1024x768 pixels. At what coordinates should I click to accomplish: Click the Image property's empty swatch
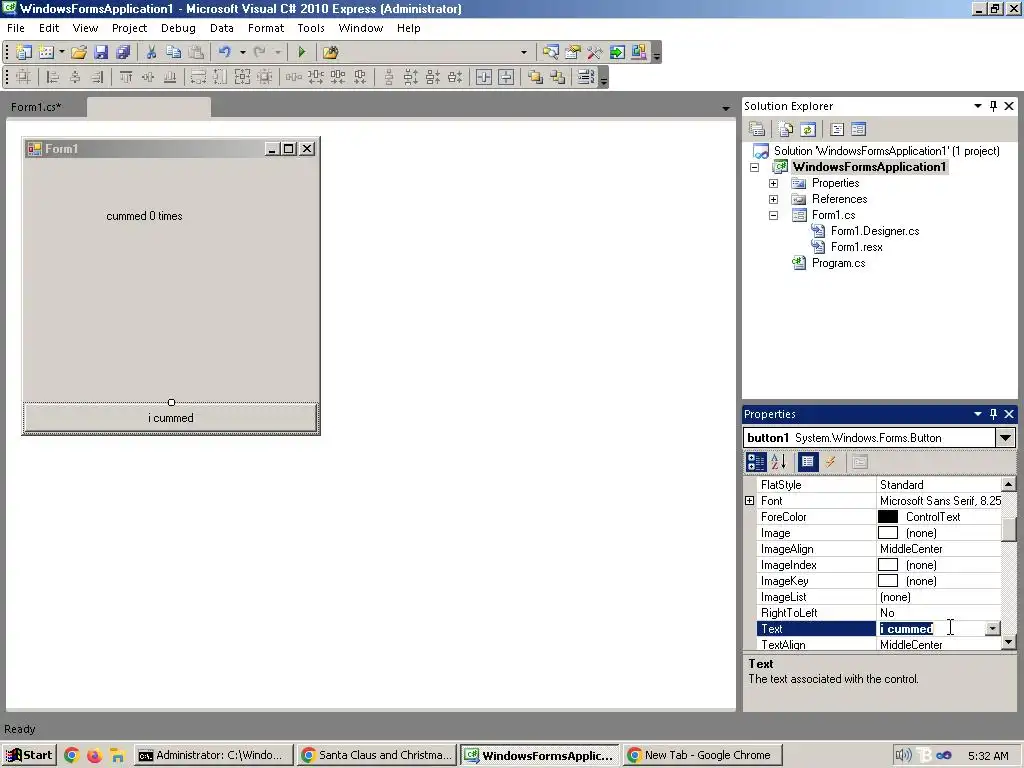(888, 533)
